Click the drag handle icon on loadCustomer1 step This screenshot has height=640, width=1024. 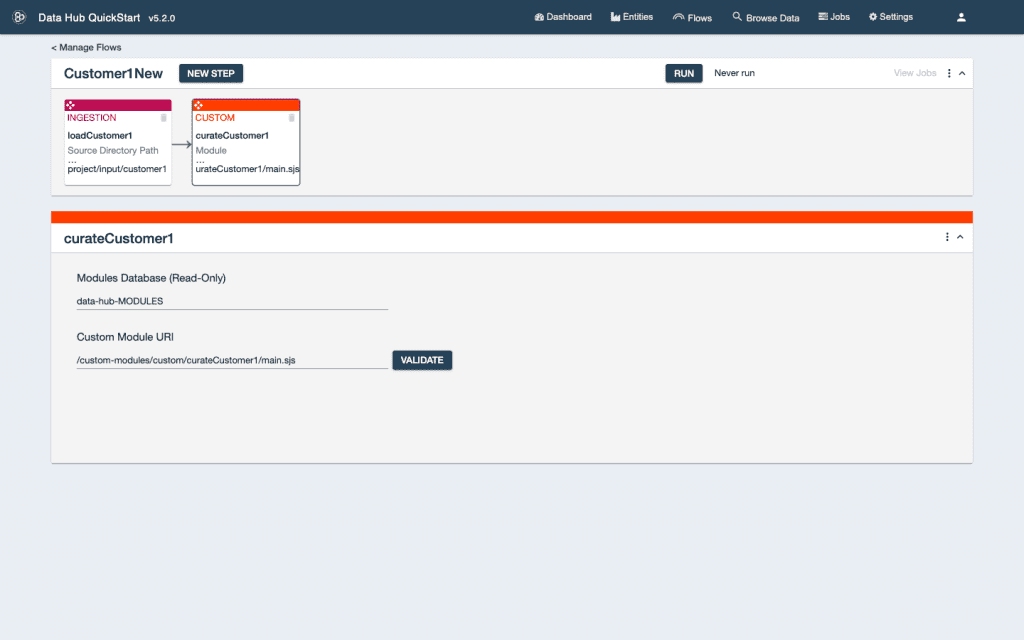pyautogui.click(x=70, y=105)
